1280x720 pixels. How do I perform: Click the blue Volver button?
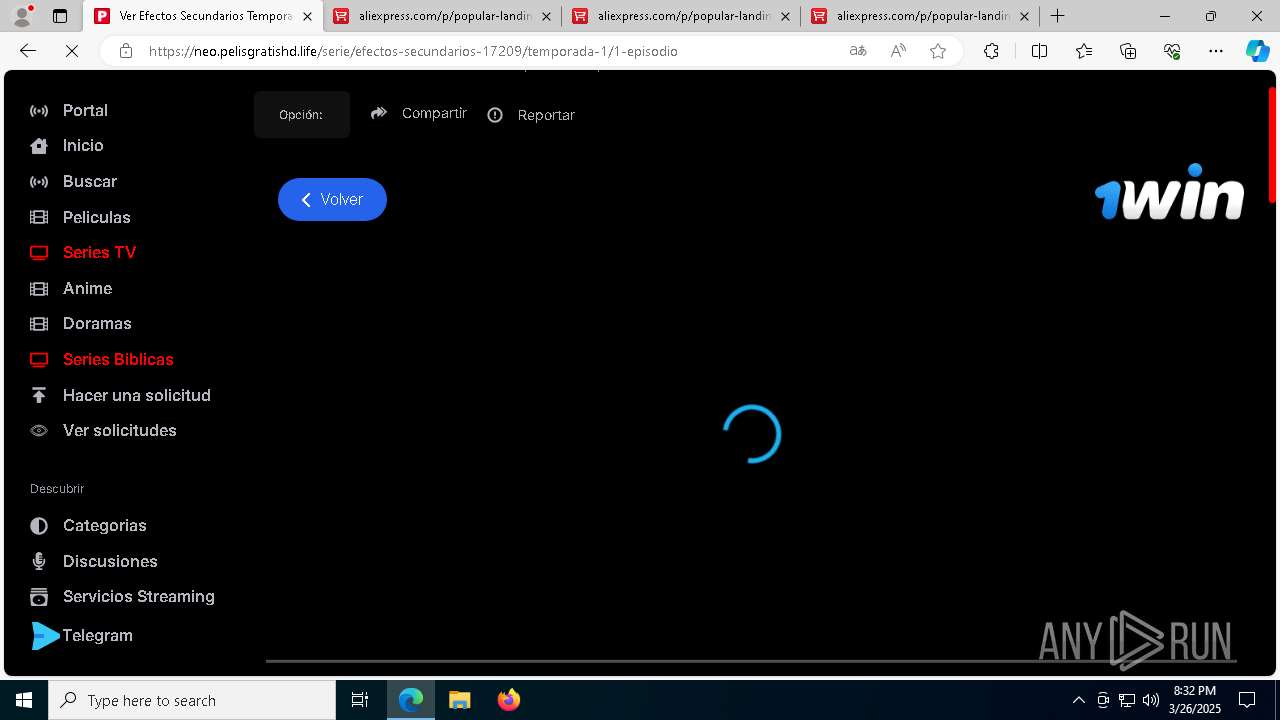[x=332, y=199]
